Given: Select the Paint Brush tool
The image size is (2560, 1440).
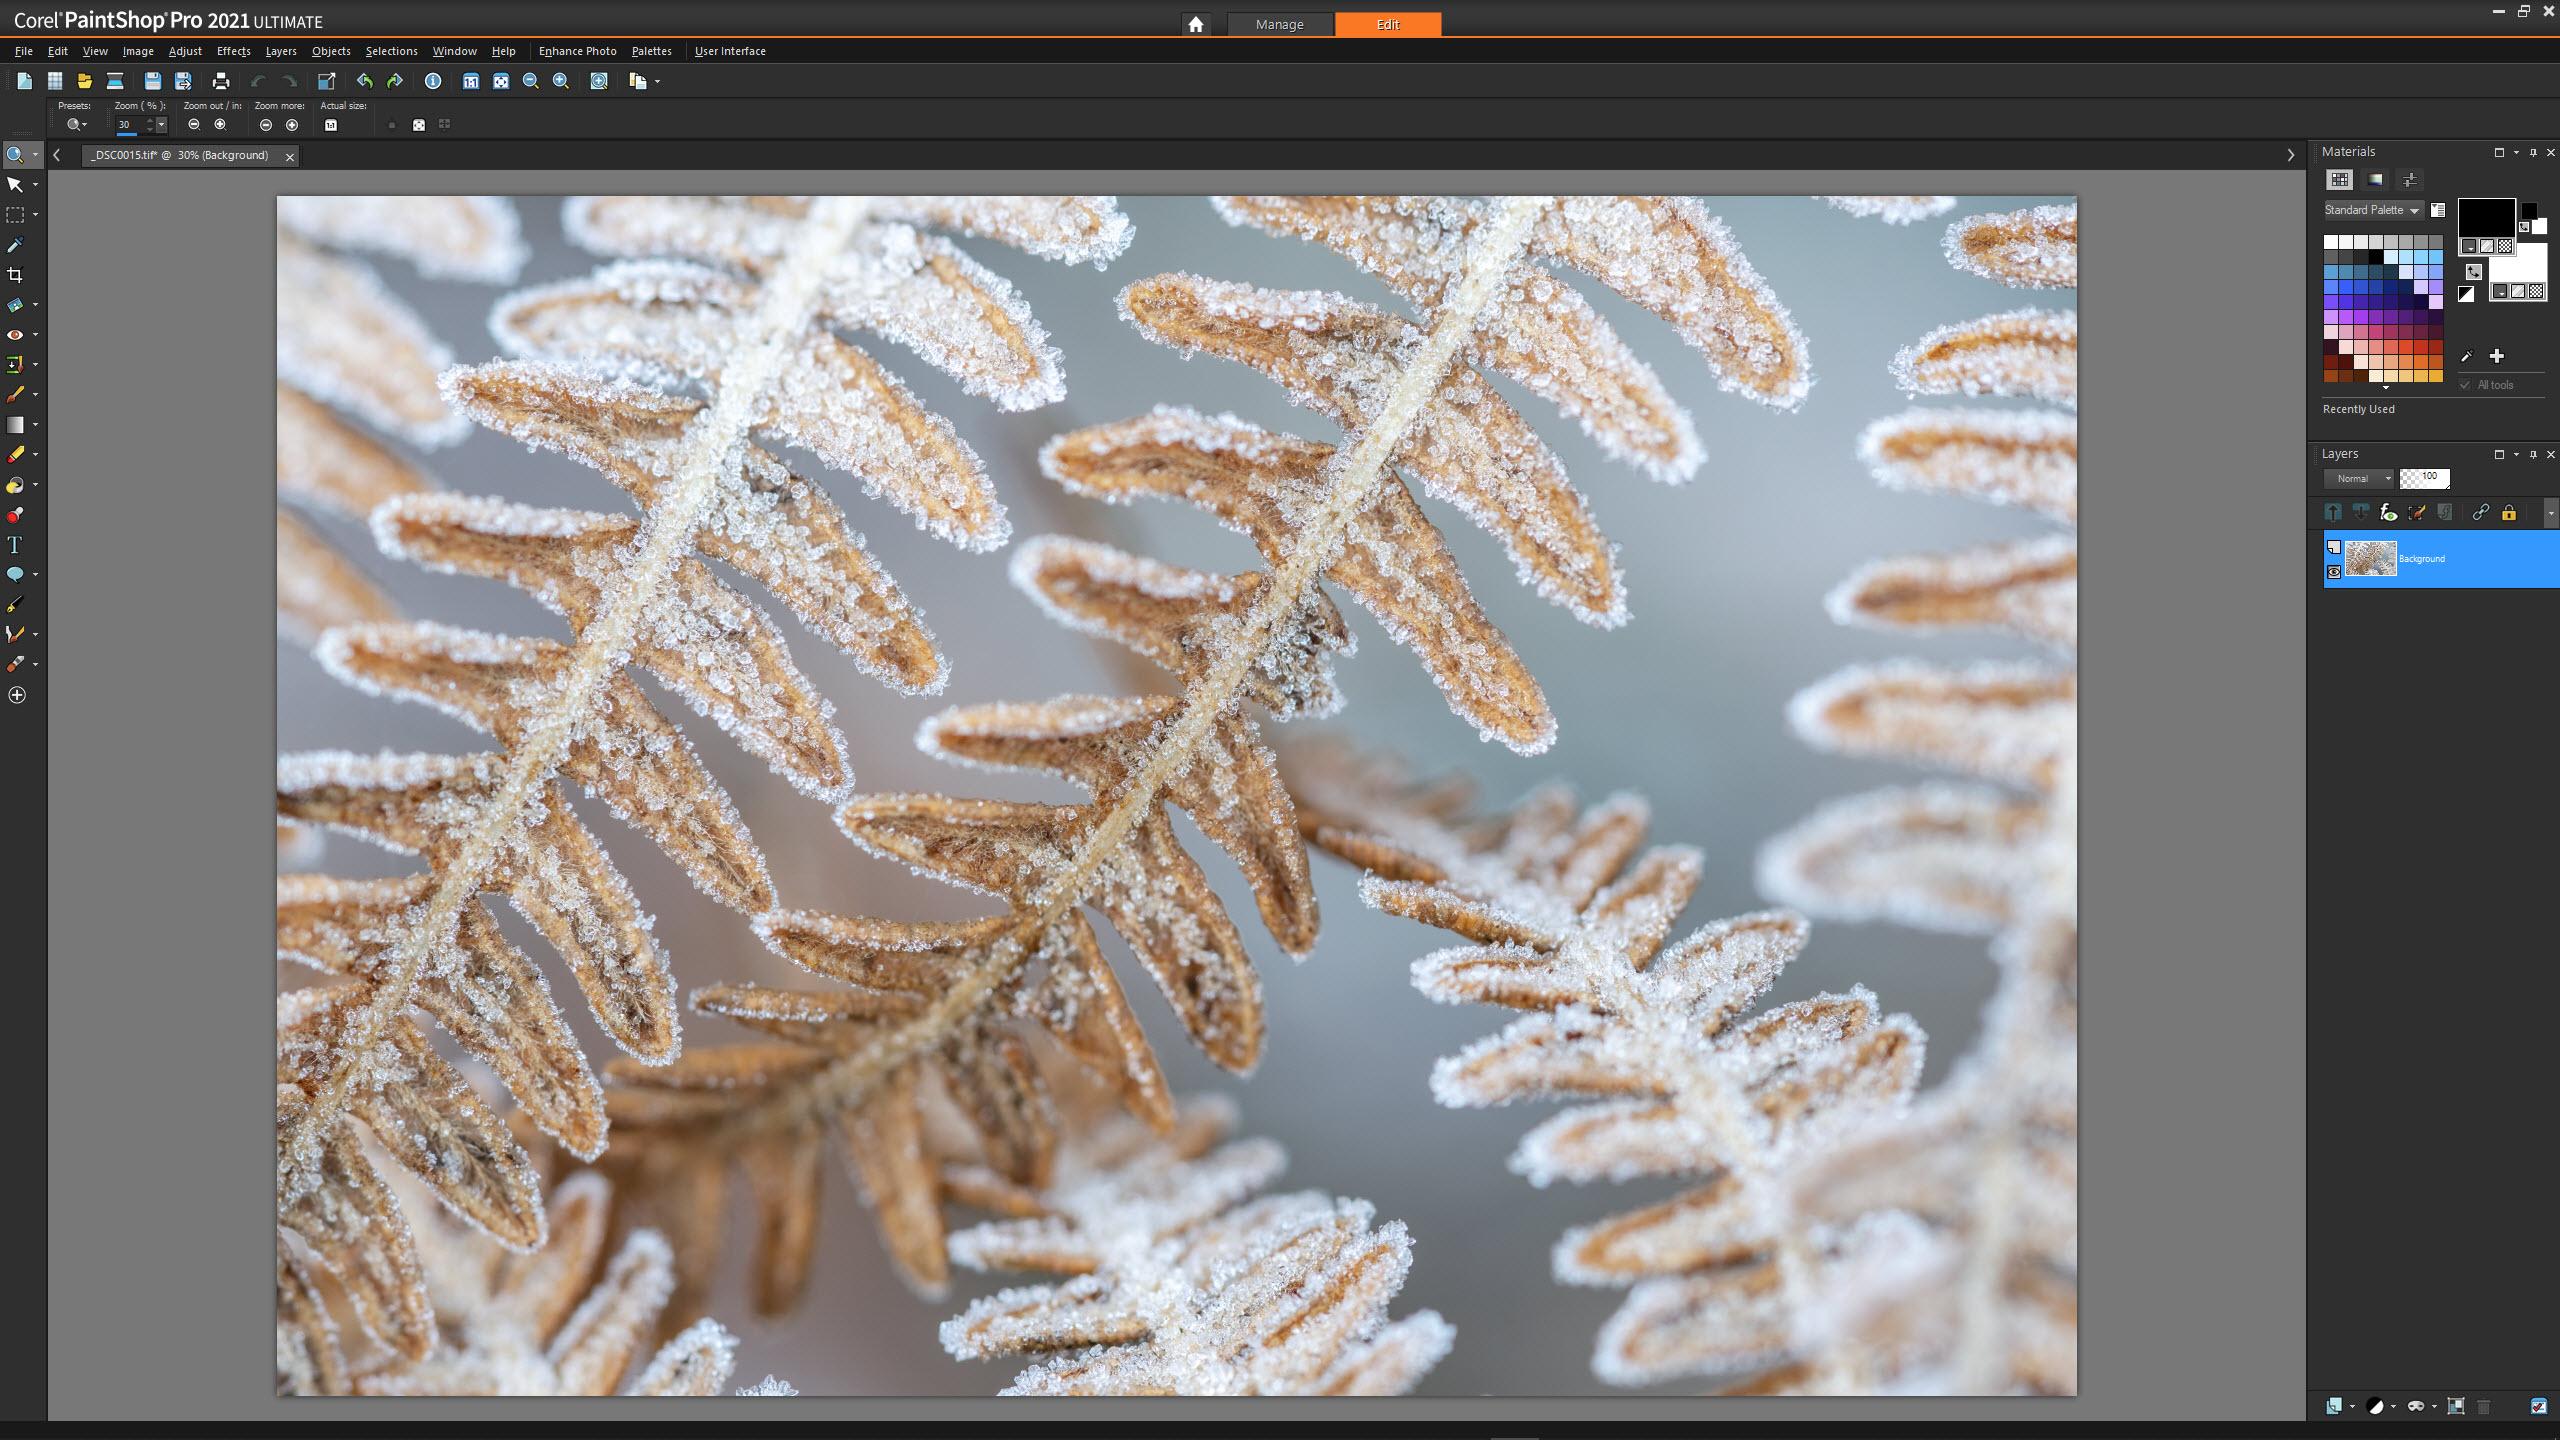Looking at the screenshot, I should click(16, 394).
